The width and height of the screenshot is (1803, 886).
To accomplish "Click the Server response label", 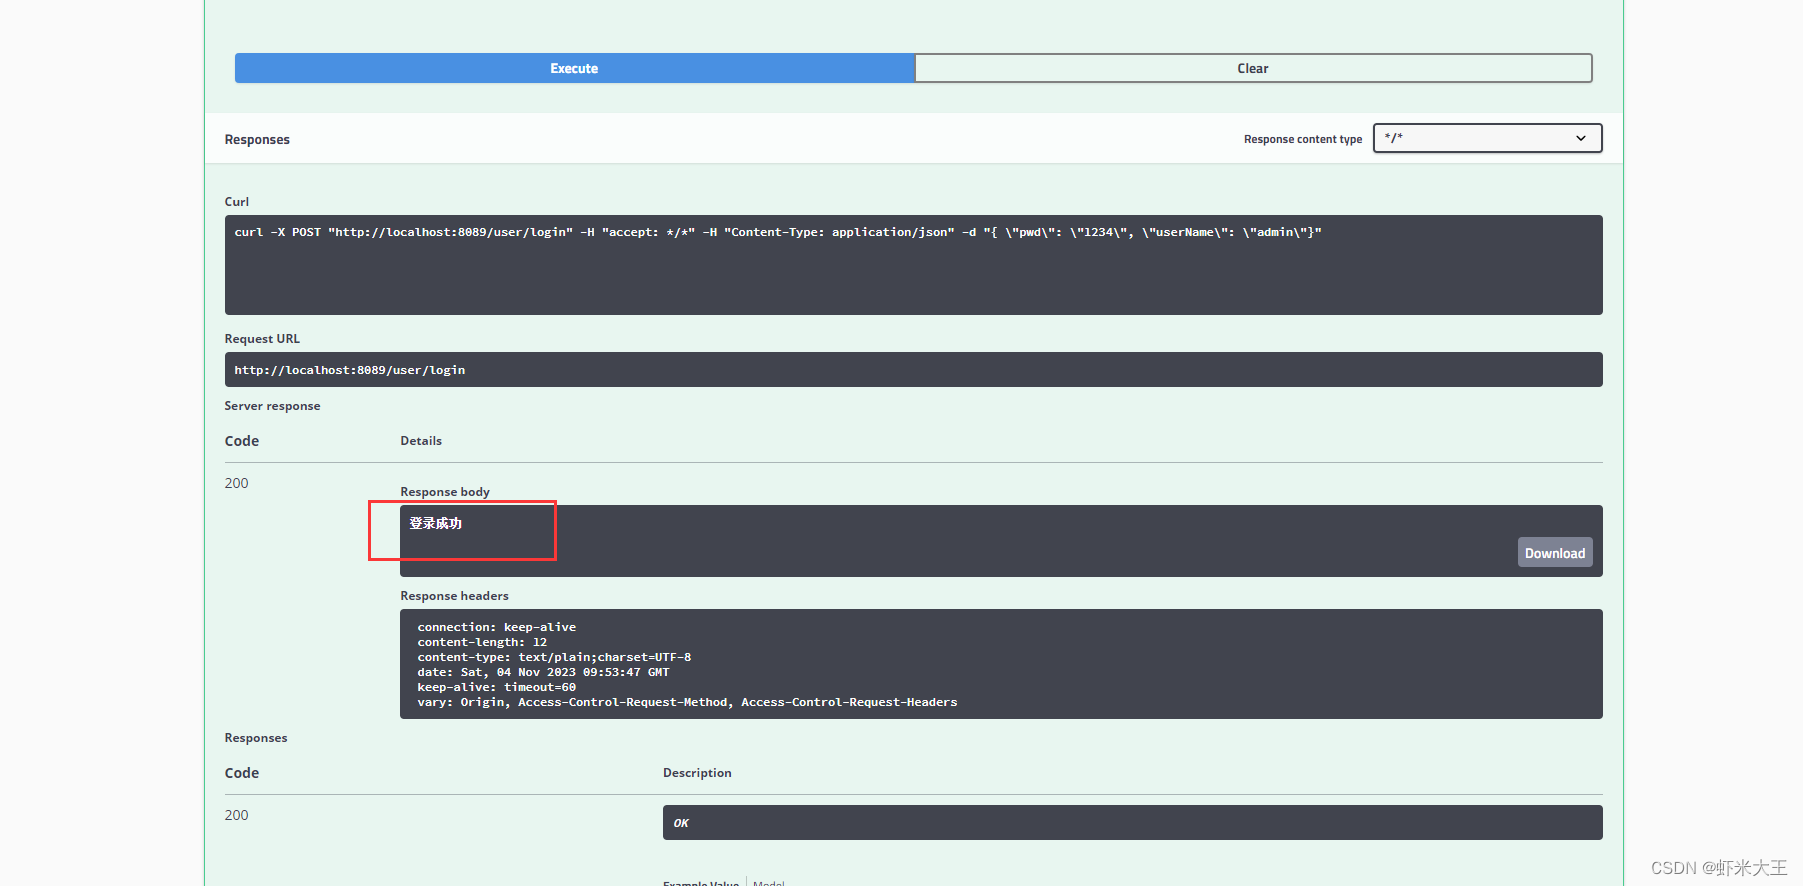I will 272,406.
